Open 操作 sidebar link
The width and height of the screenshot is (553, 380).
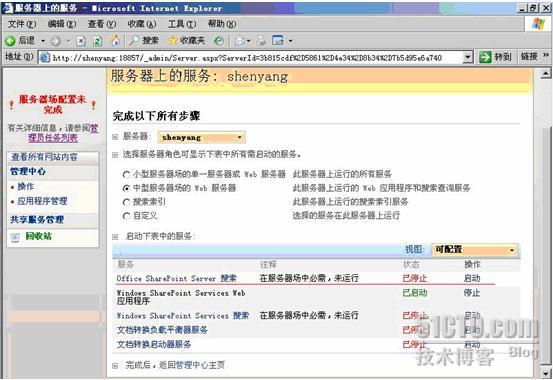26,187
